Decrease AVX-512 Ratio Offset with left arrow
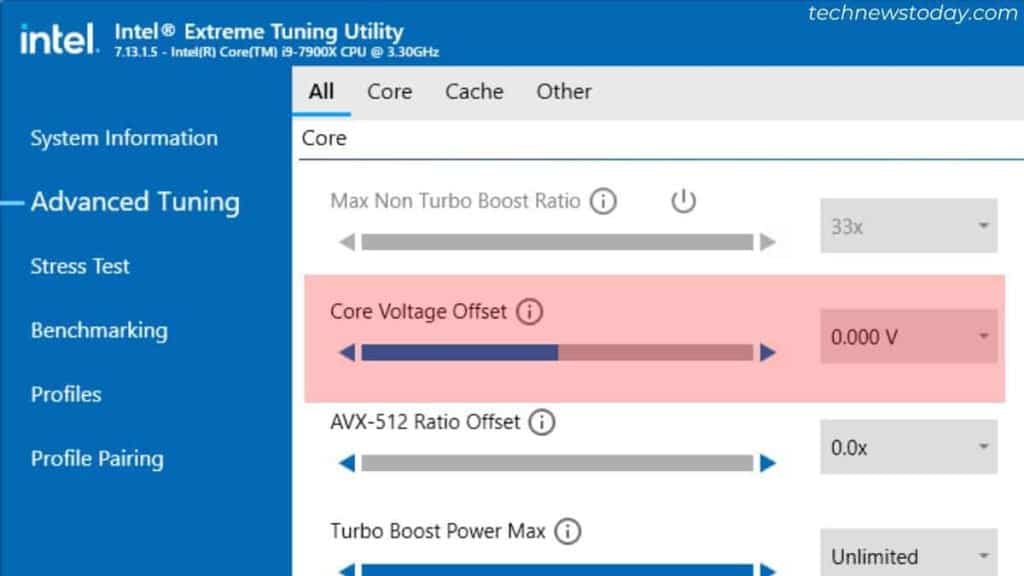The height and width of the screenshot is (576, 1024). point(347,463)
